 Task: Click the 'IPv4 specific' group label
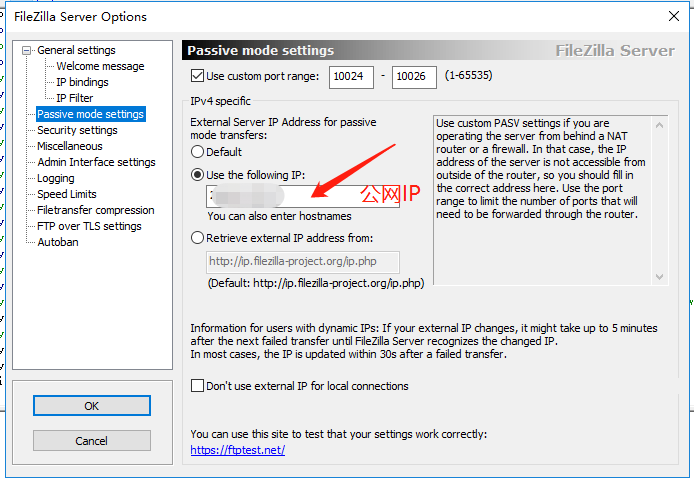coord(220,101)
